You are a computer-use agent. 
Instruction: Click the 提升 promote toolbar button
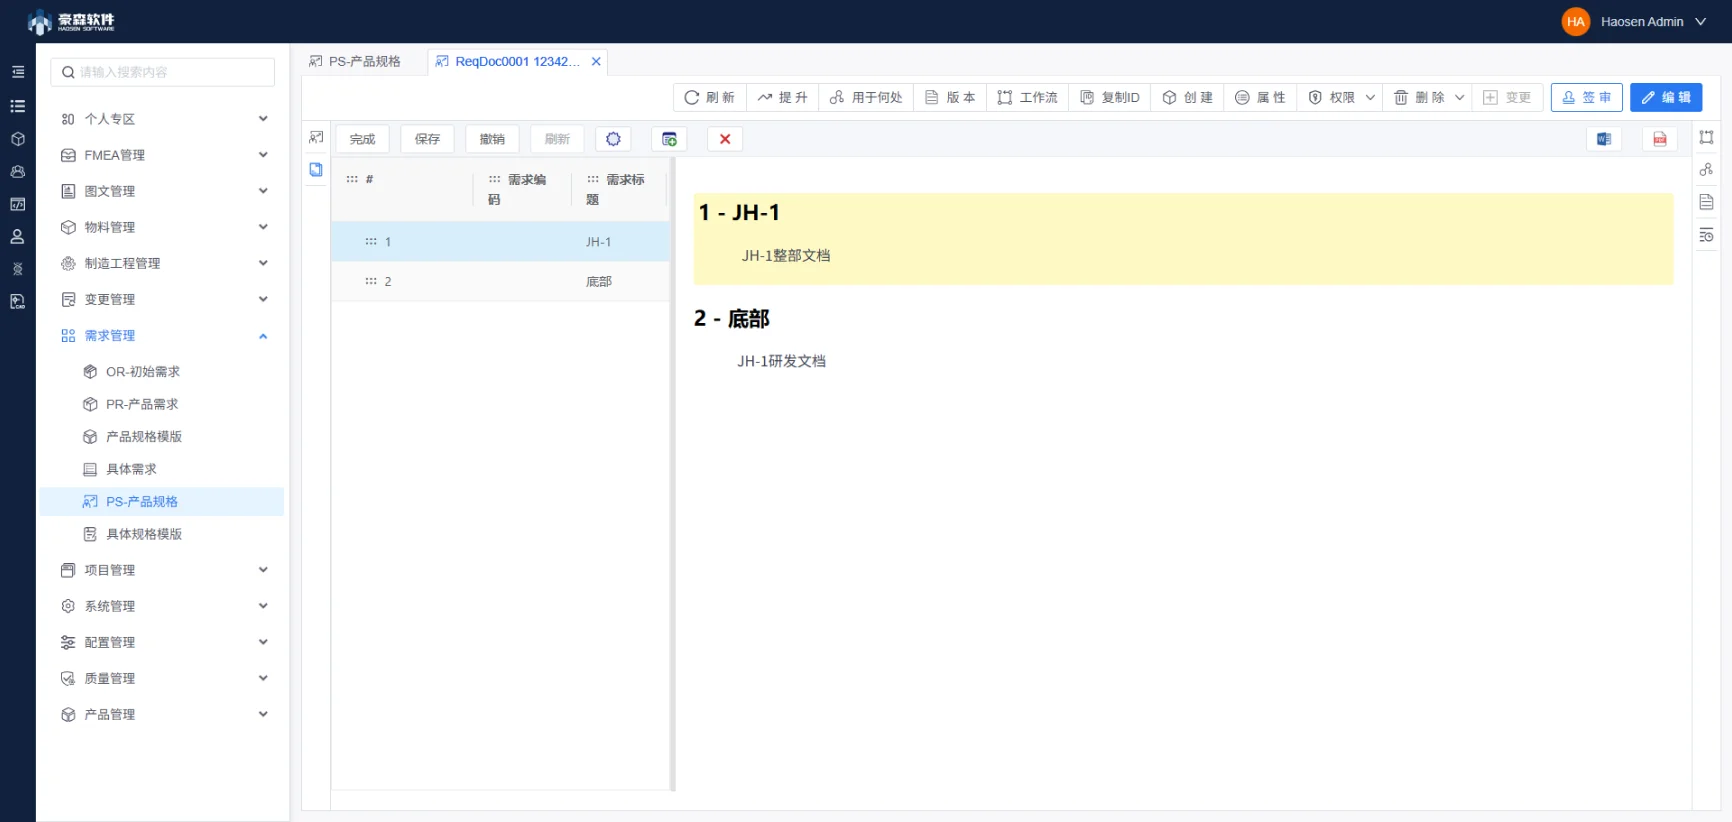pos(783,97)
